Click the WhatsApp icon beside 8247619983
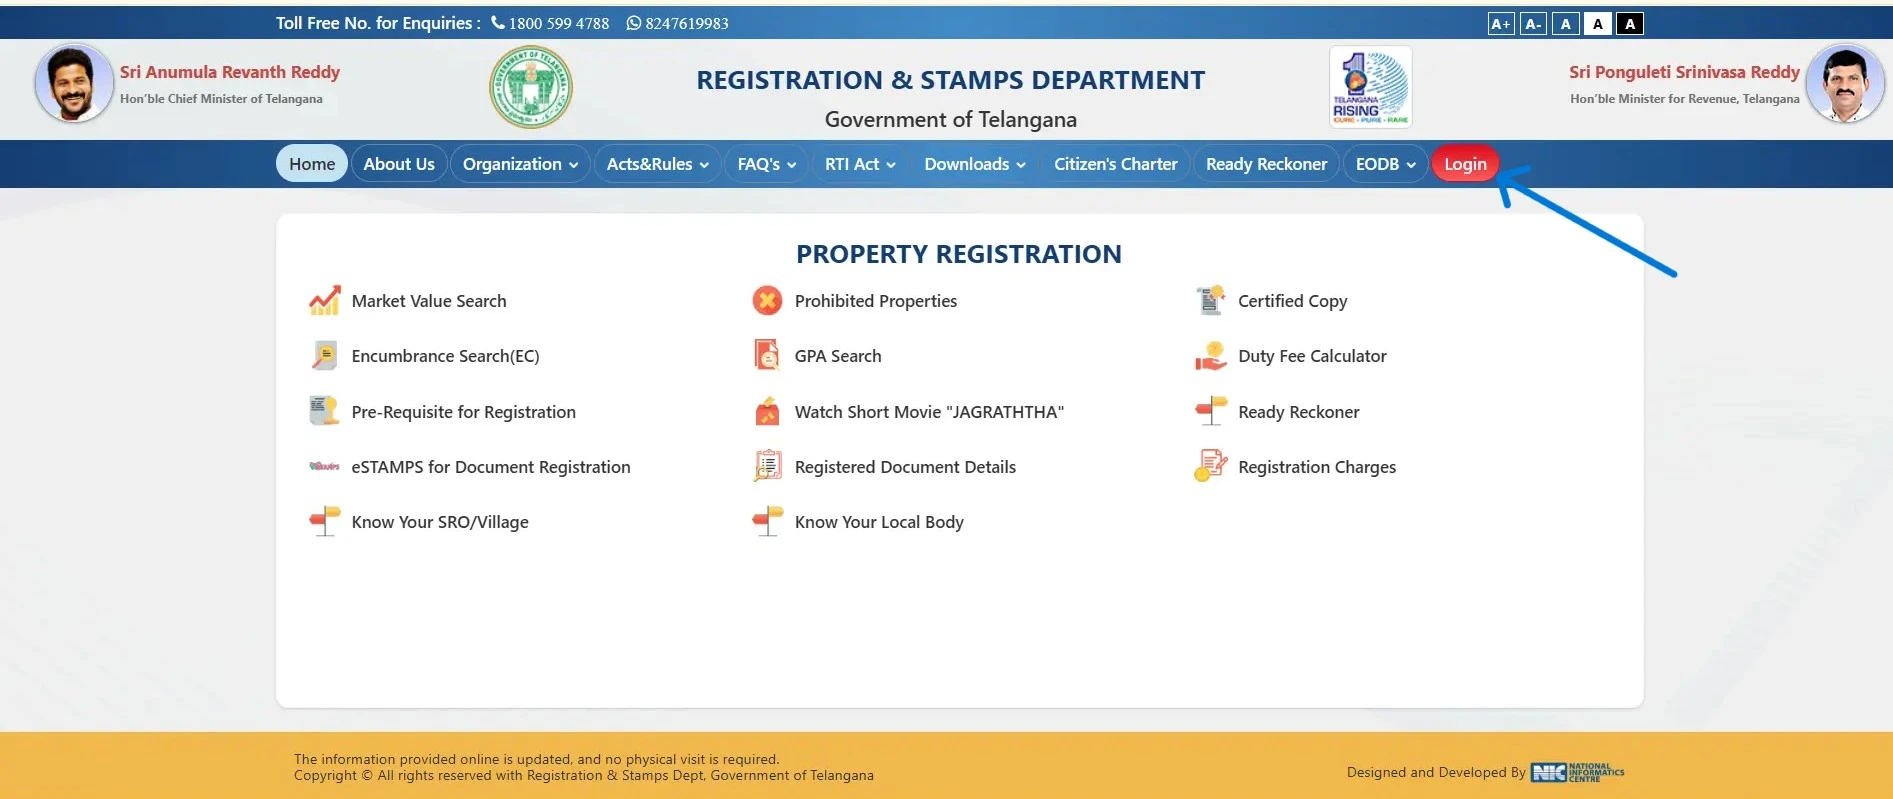This screenshot has height=799, width=1893. click(x=633, y=23)
